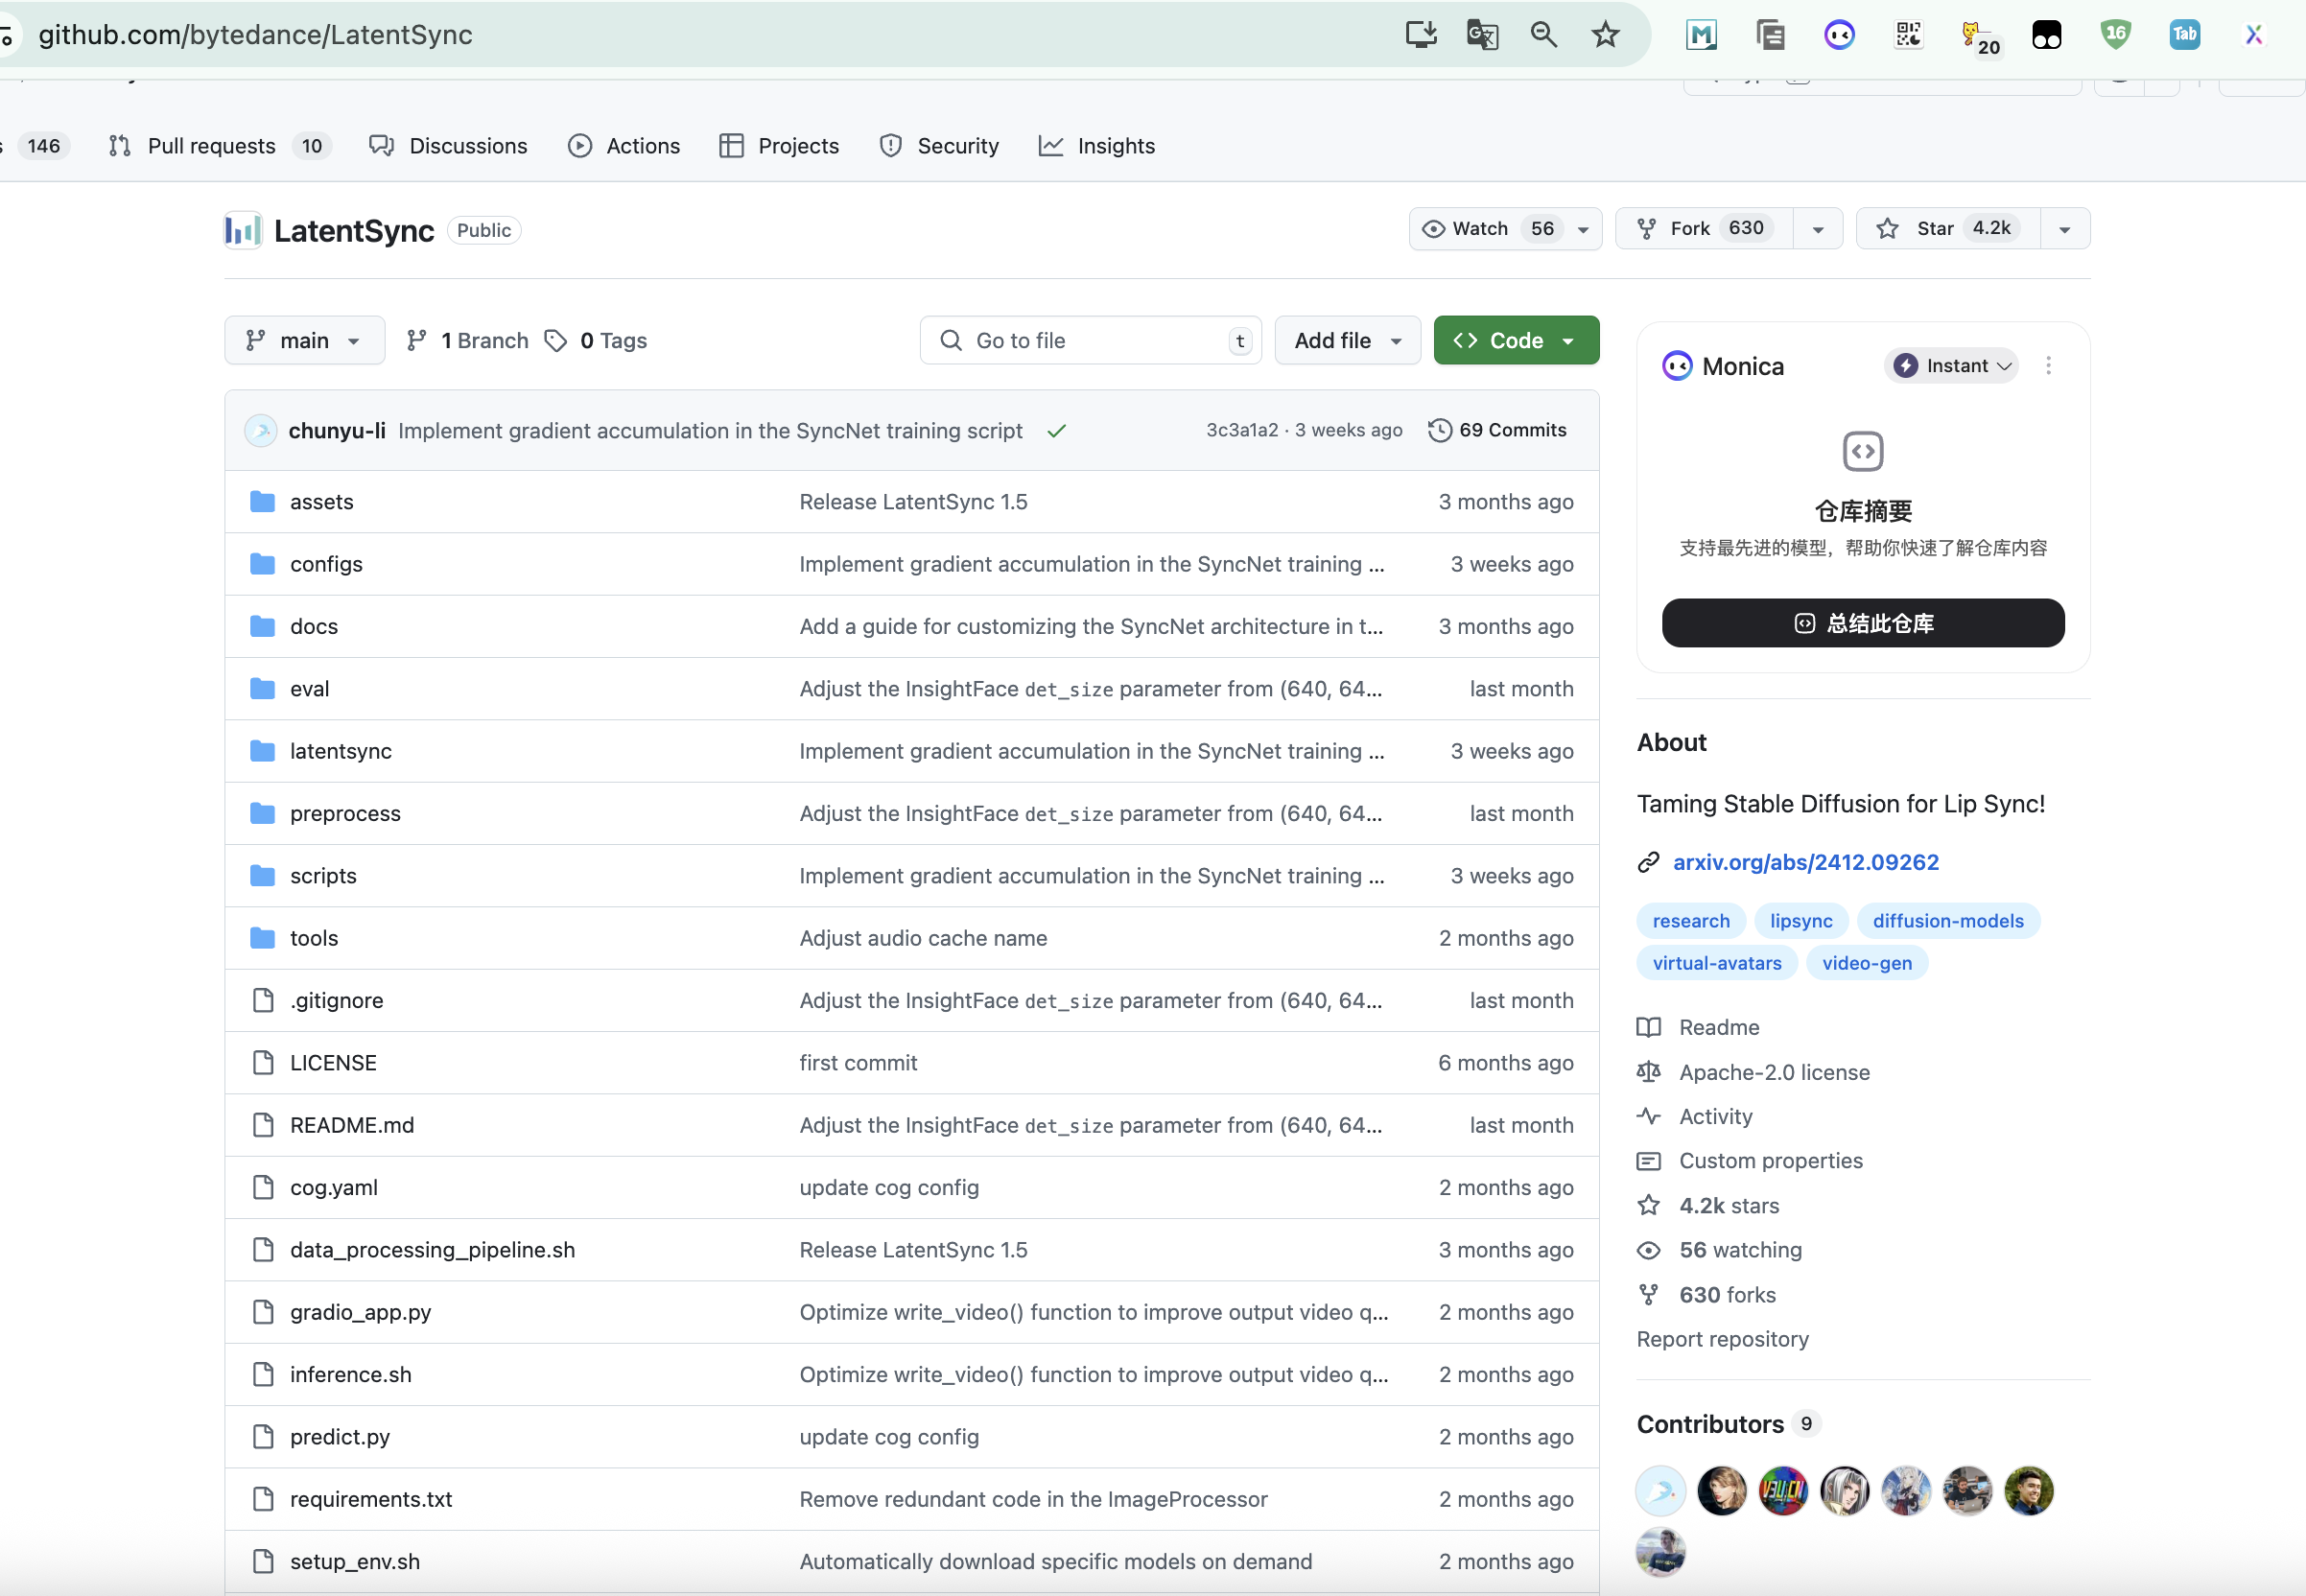
Task: Click the bookmark star in address bar
Action: tap(1605, 35)
